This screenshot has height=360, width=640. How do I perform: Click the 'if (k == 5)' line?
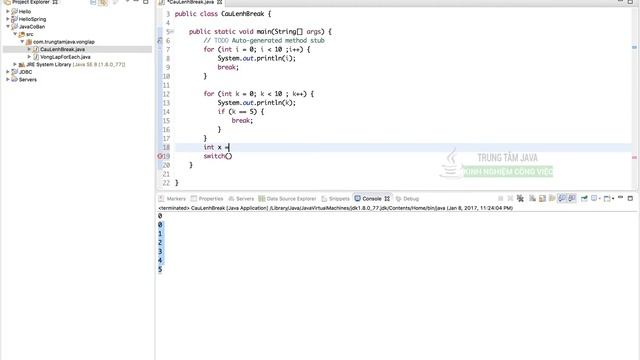click(240, 111)
